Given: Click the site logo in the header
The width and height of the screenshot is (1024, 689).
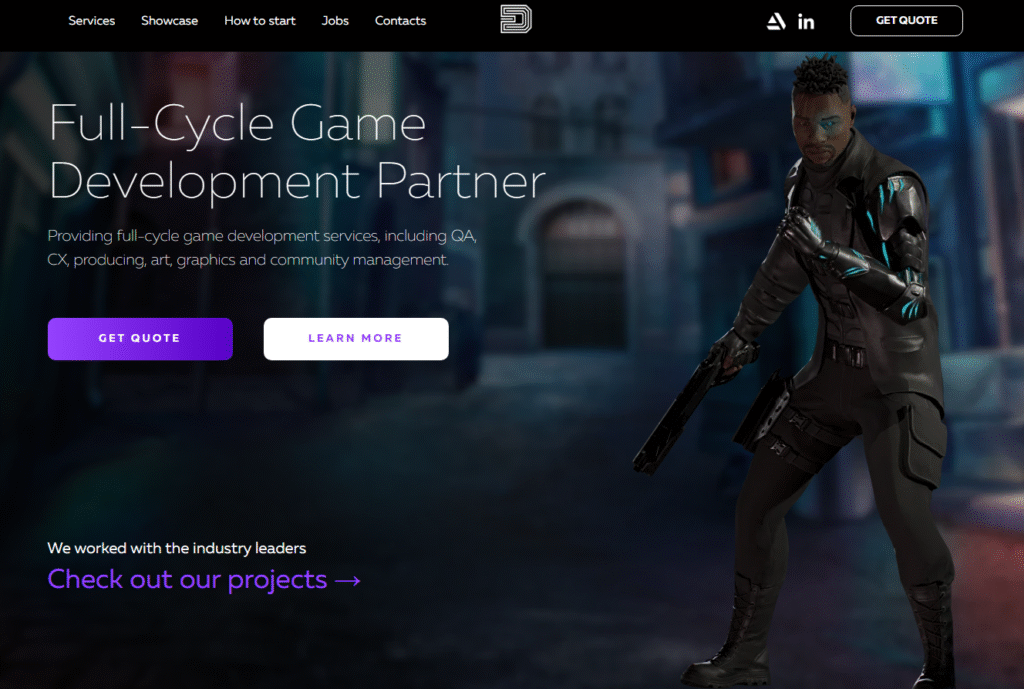Looking at the screenshot, I should pos(516,19).
